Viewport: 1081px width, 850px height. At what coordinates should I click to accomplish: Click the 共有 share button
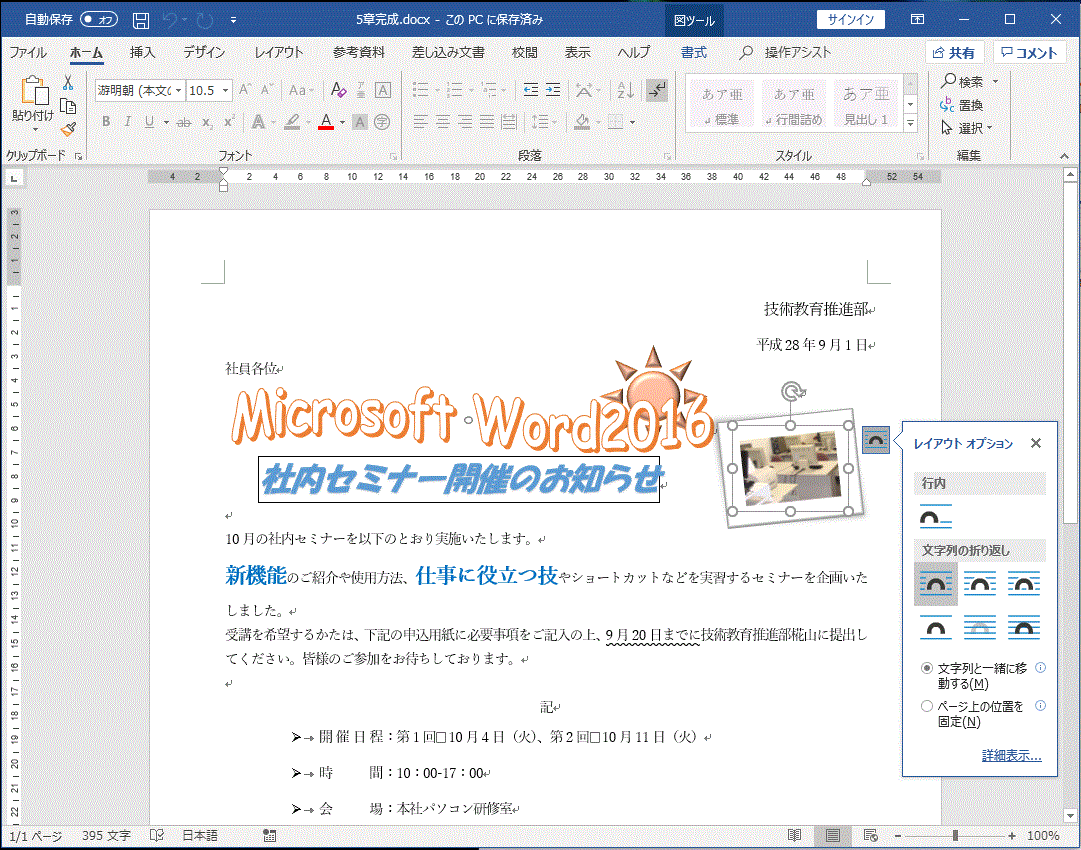(954, 53)
